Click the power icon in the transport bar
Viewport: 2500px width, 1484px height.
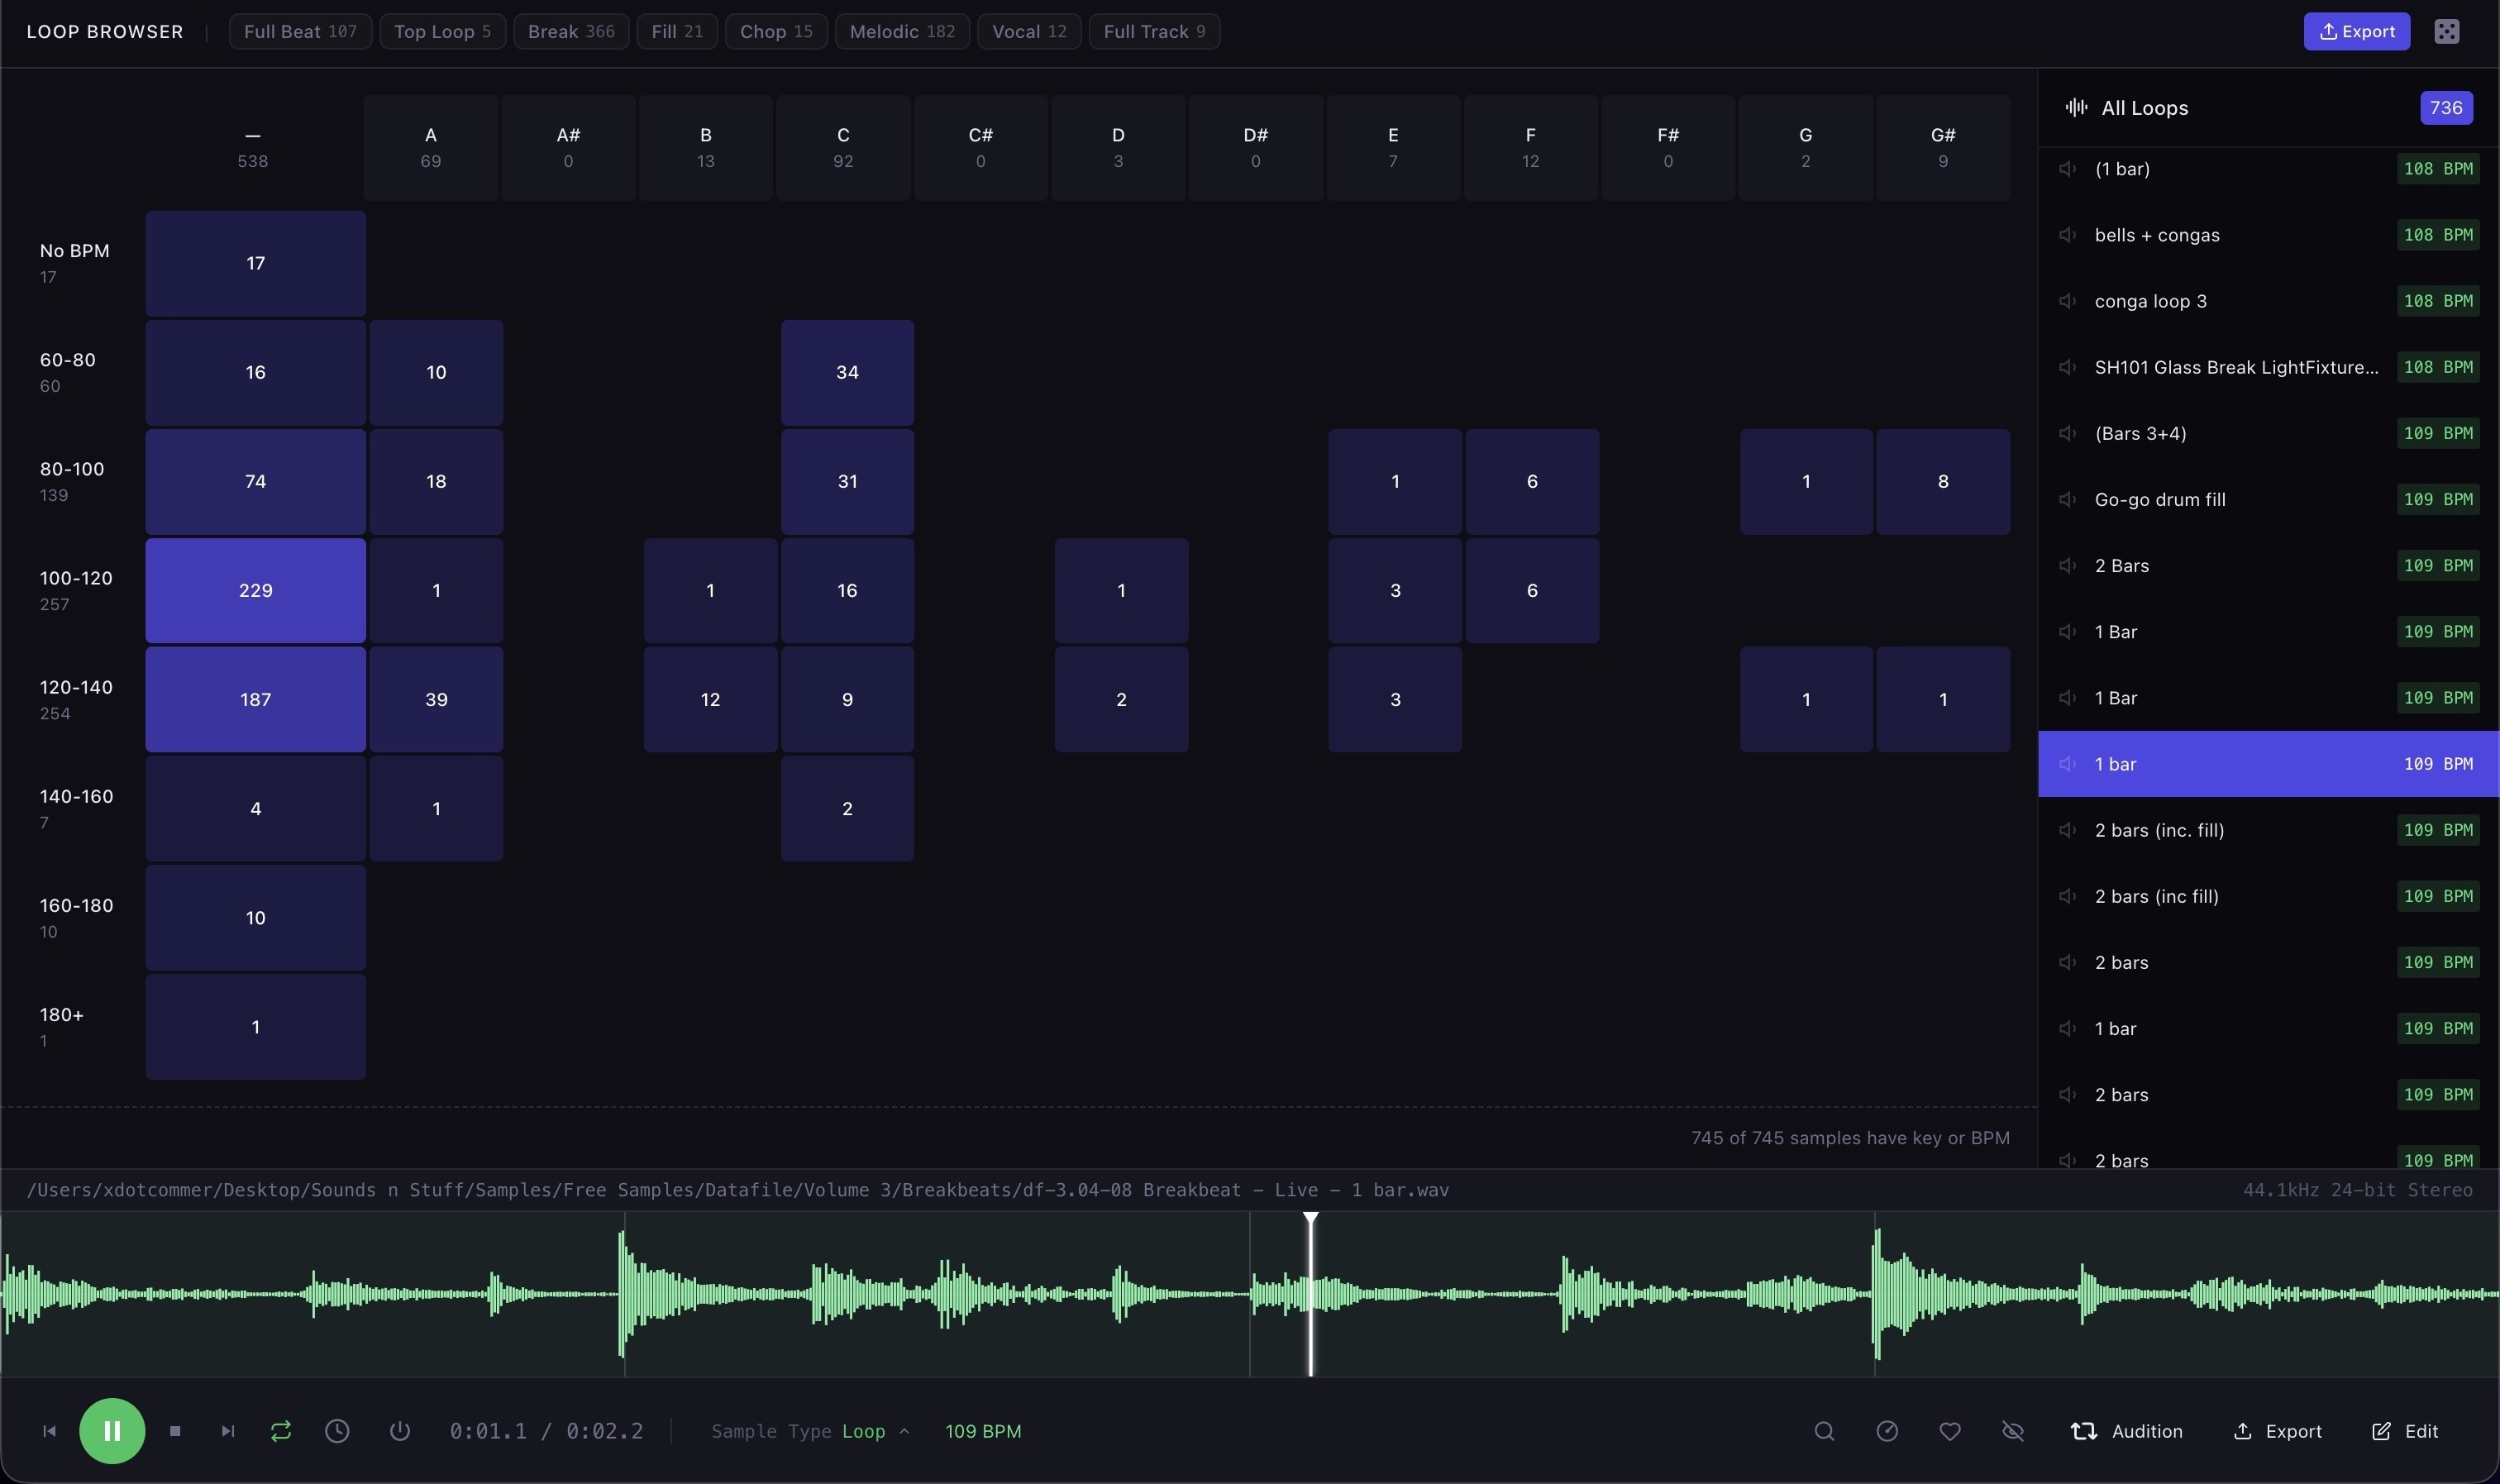(x=399, y=1431)
